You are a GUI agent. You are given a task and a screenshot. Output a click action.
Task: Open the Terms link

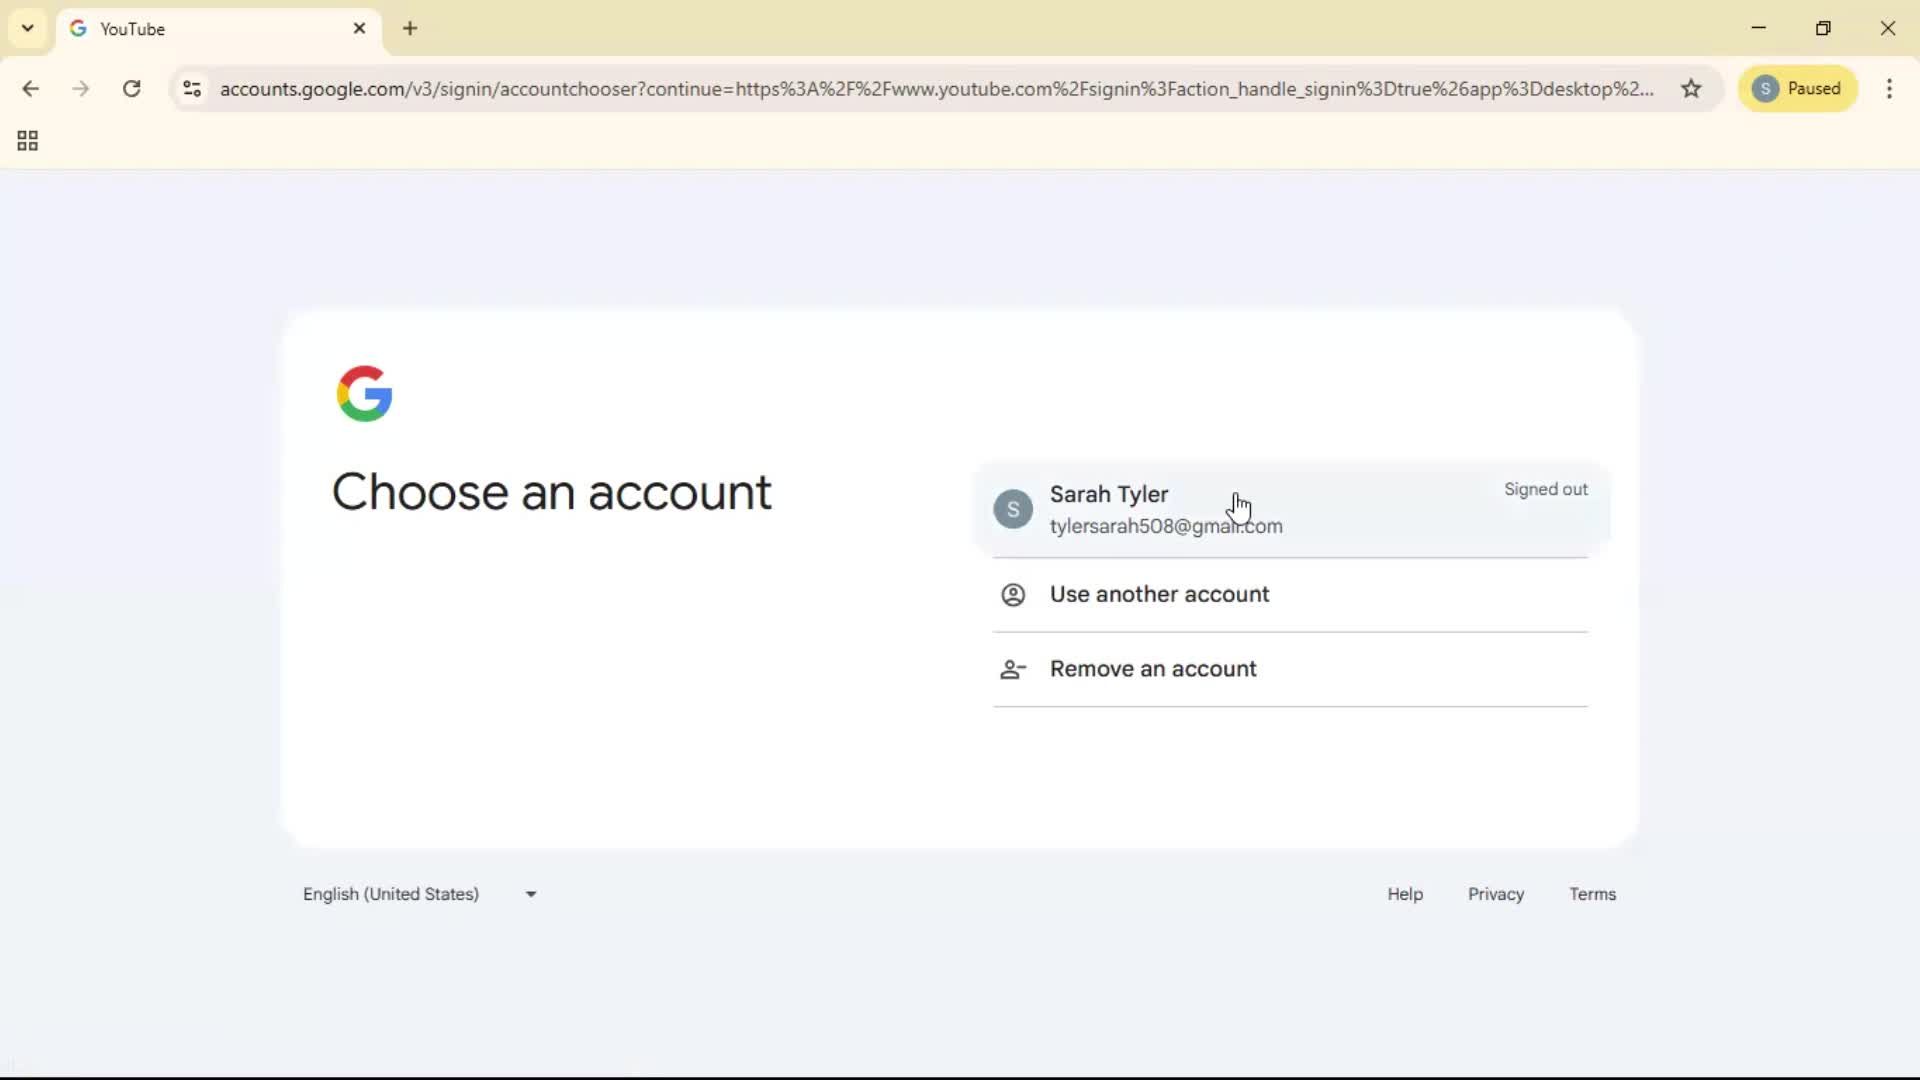[x=1593, y=894]
